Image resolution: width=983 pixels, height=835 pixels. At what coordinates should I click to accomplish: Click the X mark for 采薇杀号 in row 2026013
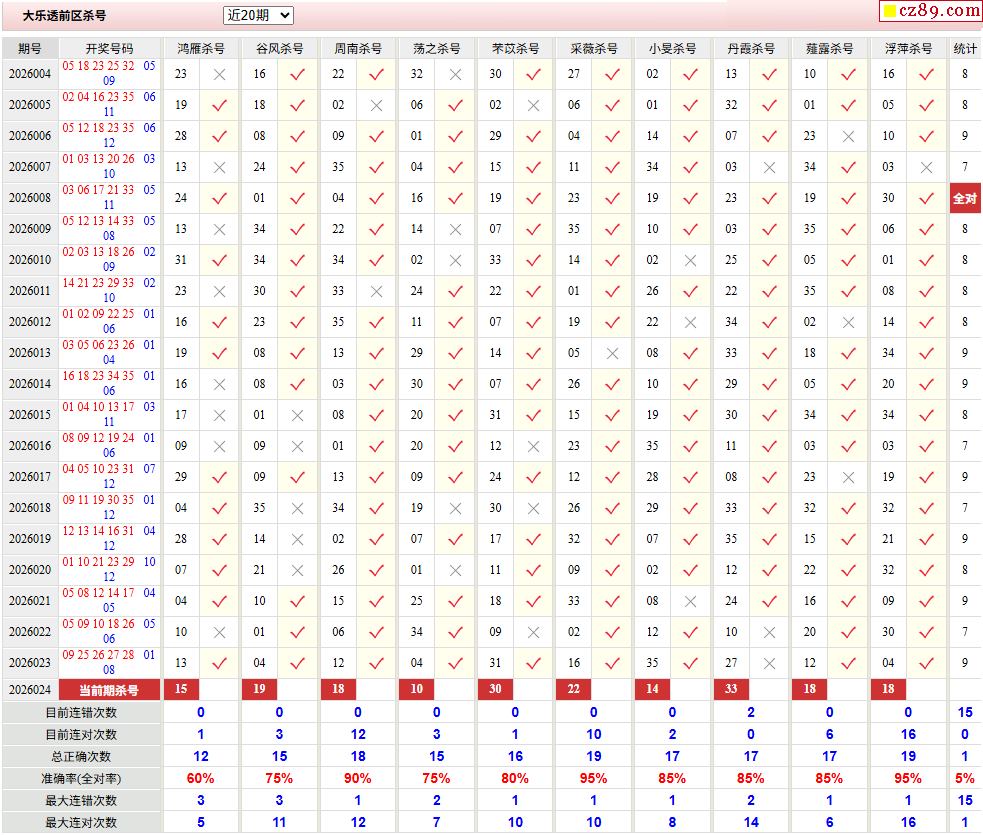[x=612, y=353]
